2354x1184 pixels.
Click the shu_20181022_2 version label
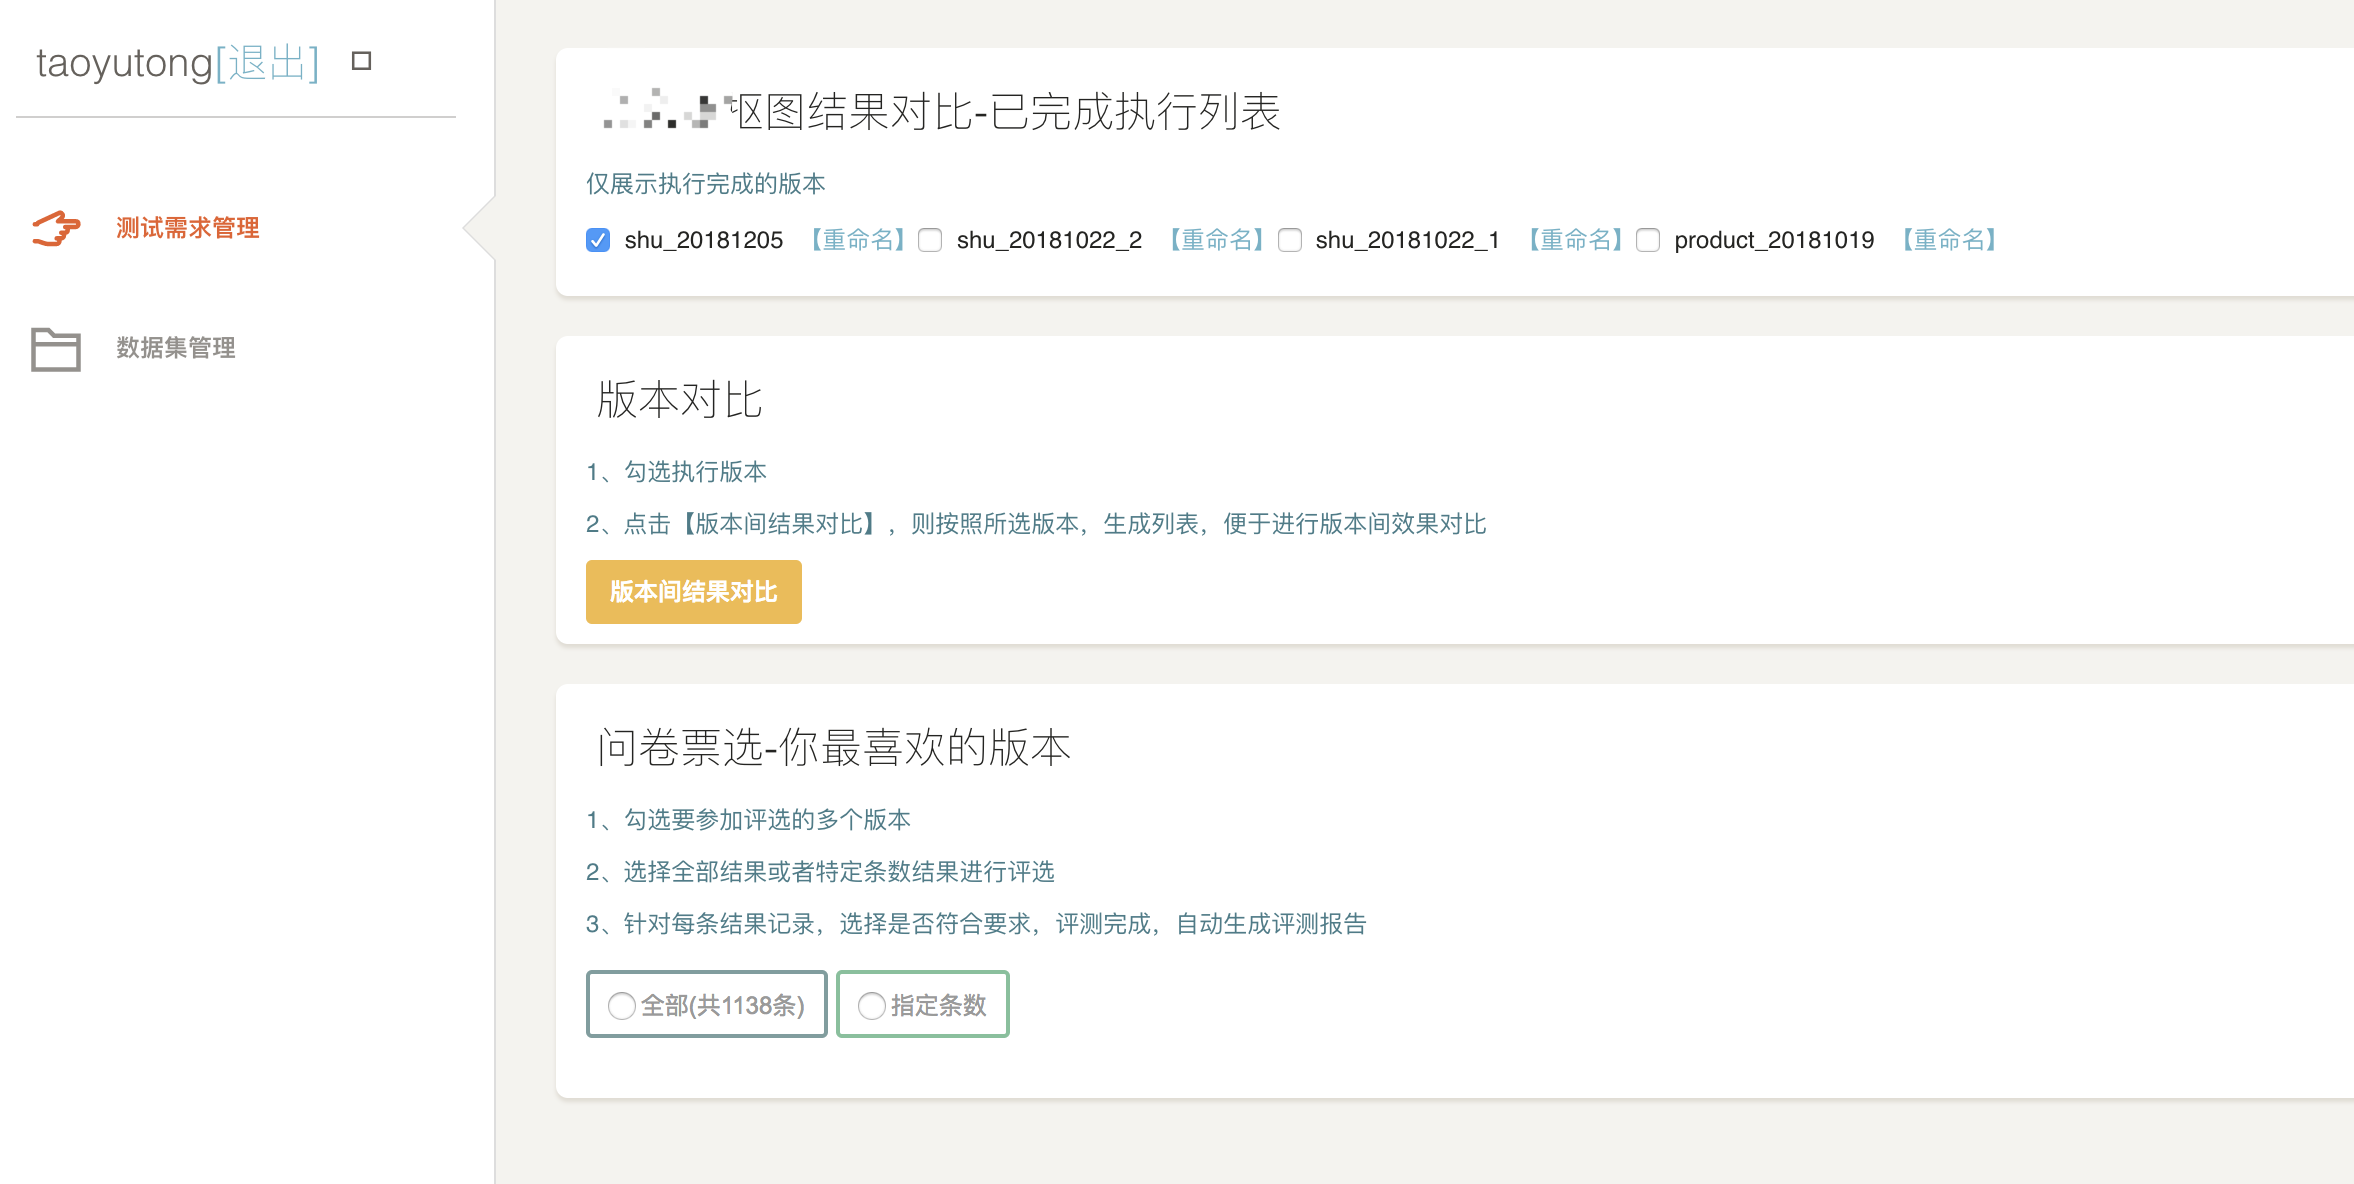point(1049,240)
